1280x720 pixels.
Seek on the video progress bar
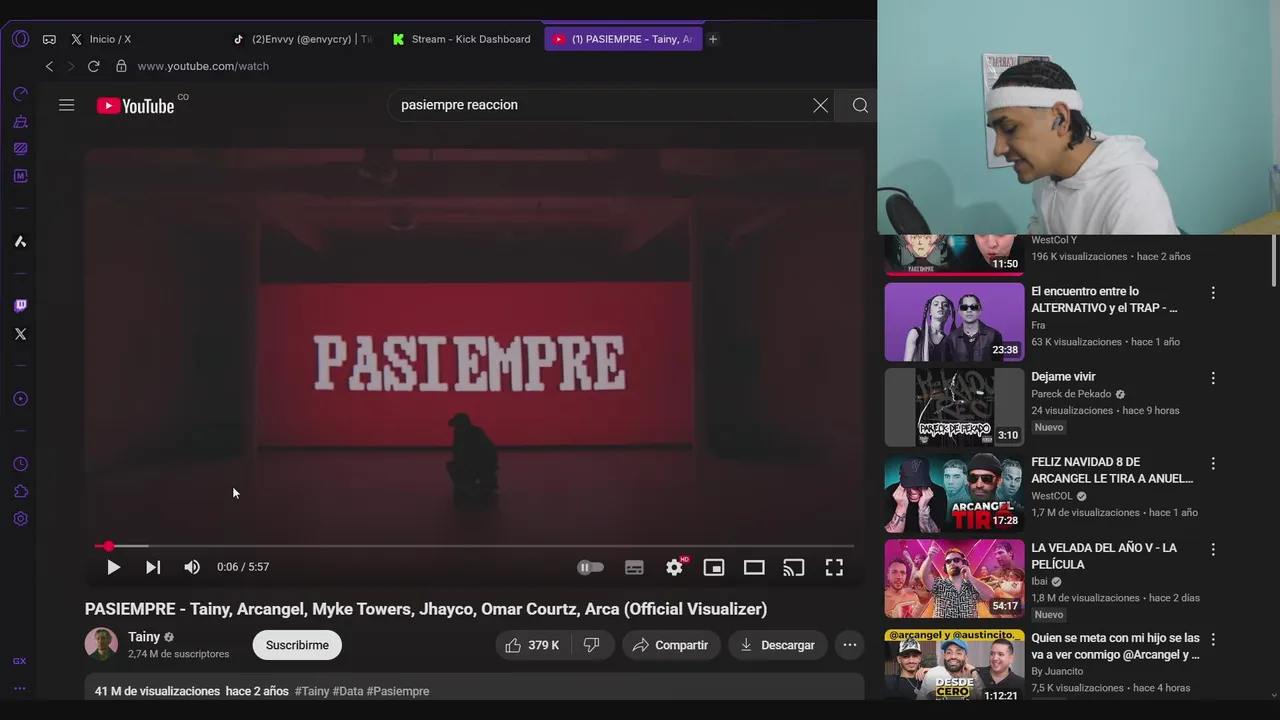(474, 546)
